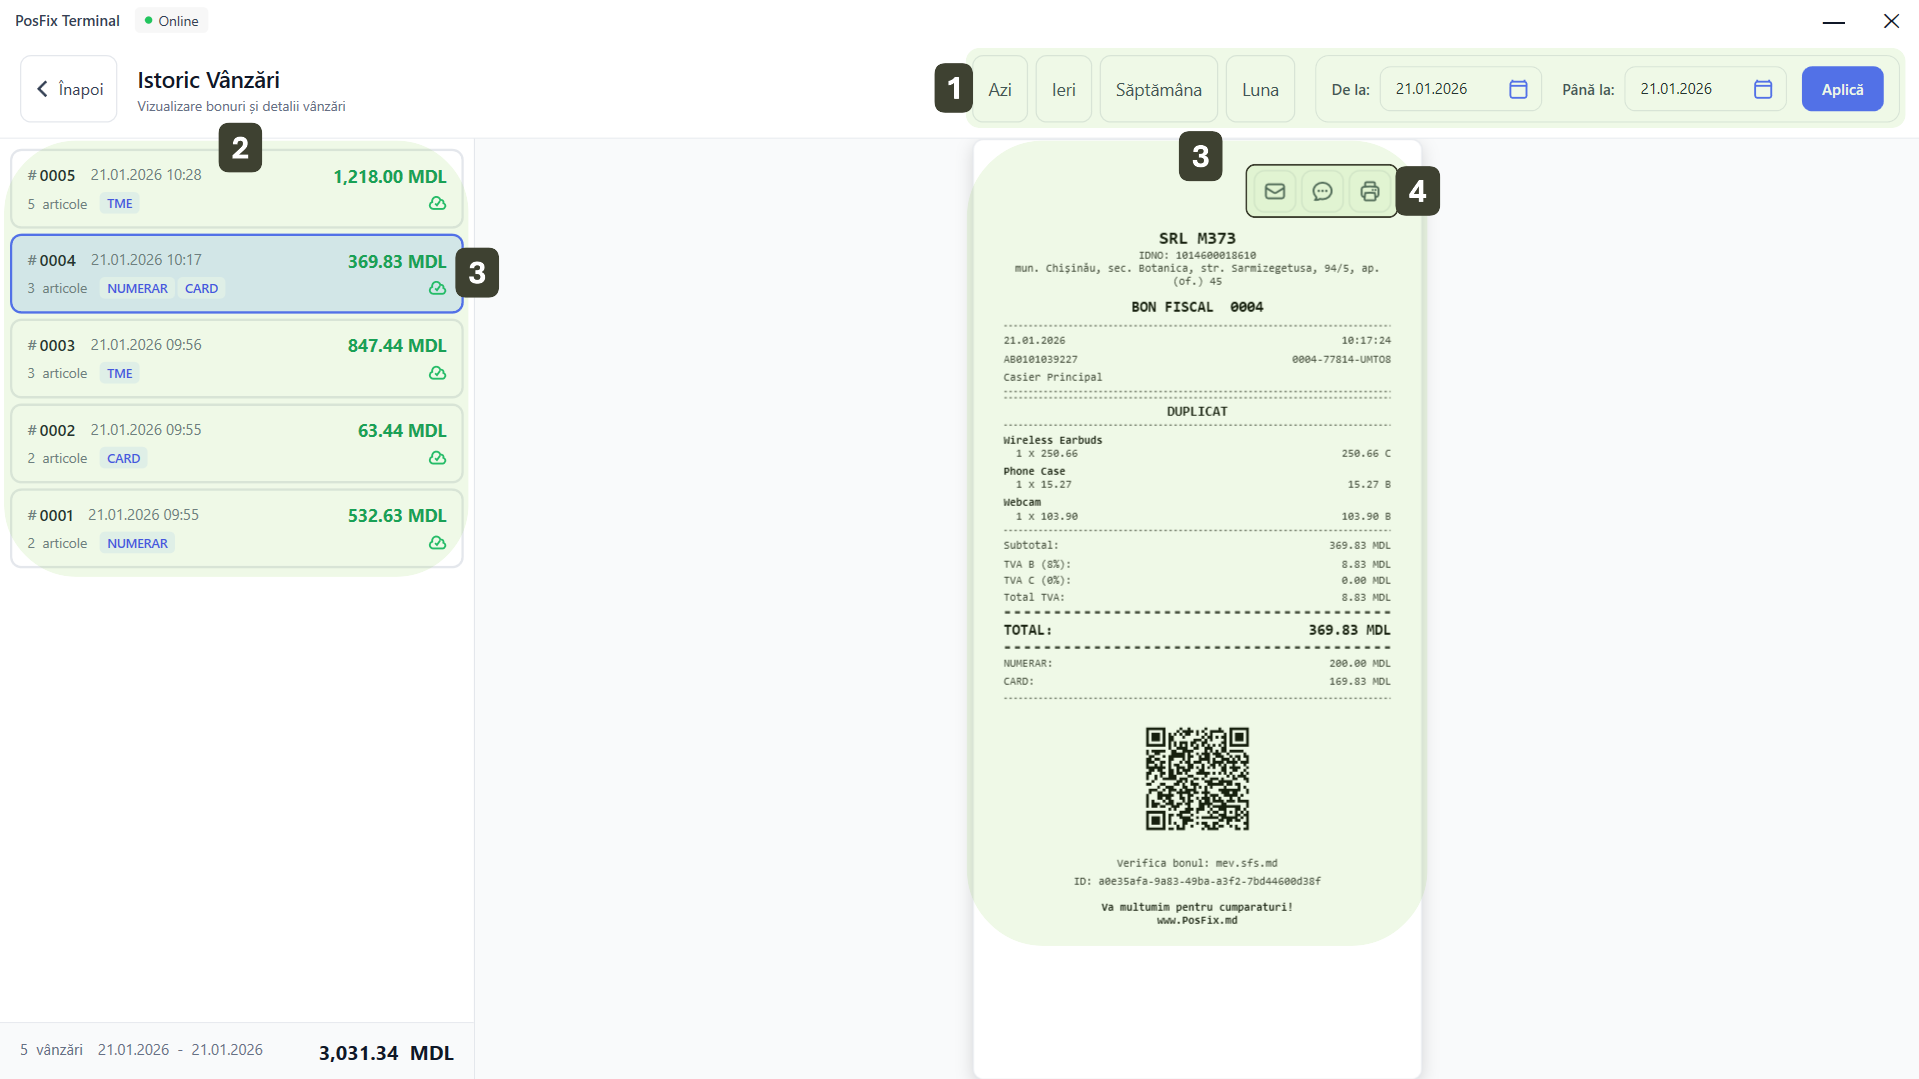
Task: View receipt #0001 for 532.63 MDL
Action: pos(236,528)
